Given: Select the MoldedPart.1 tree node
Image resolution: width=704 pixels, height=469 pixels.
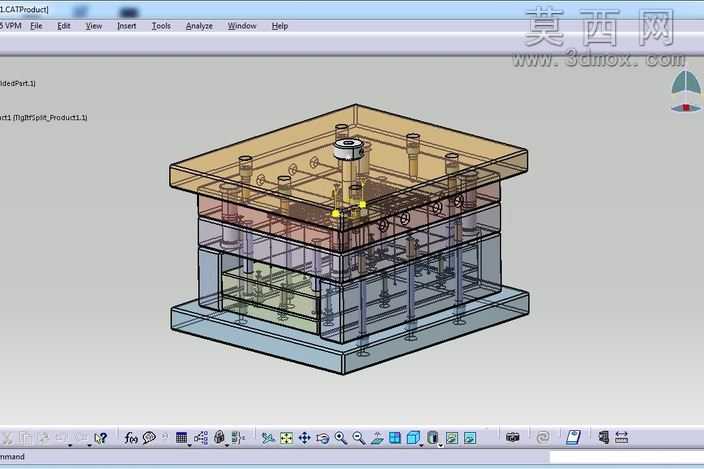Looking at the screenshot, I should pos(18,83).
